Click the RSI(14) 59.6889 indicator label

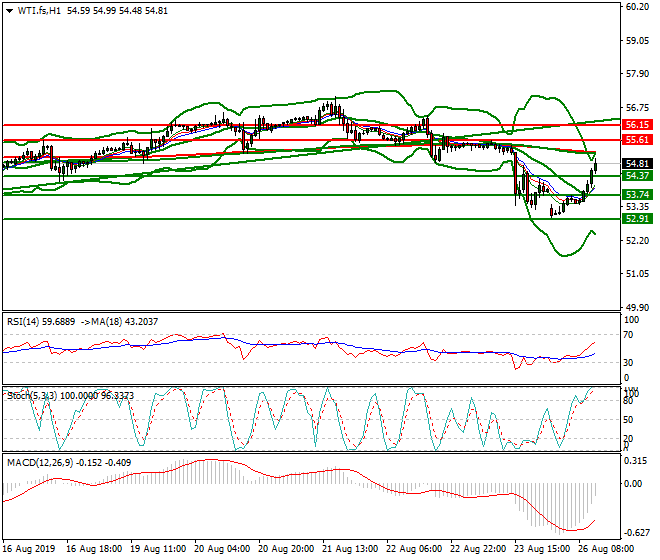[x=41, y=322]
